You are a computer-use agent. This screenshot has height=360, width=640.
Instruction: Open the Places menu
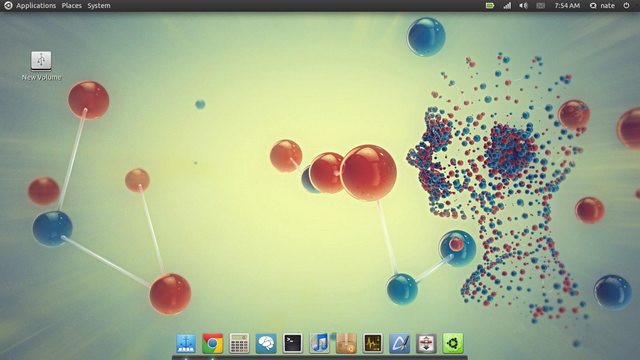coord(71,6)
